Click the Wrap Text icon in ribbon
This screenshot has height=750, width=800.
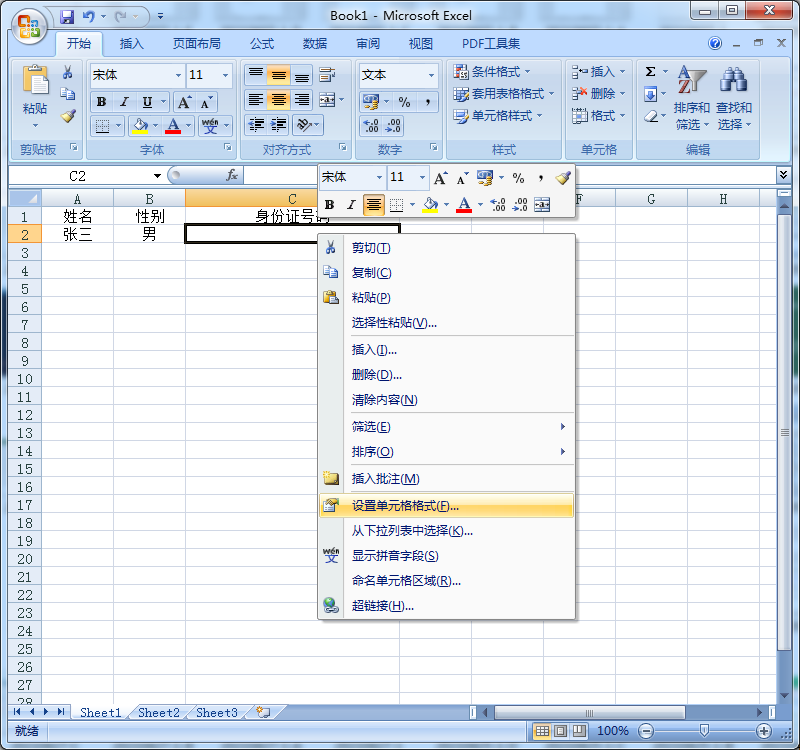tap(327, 75)
